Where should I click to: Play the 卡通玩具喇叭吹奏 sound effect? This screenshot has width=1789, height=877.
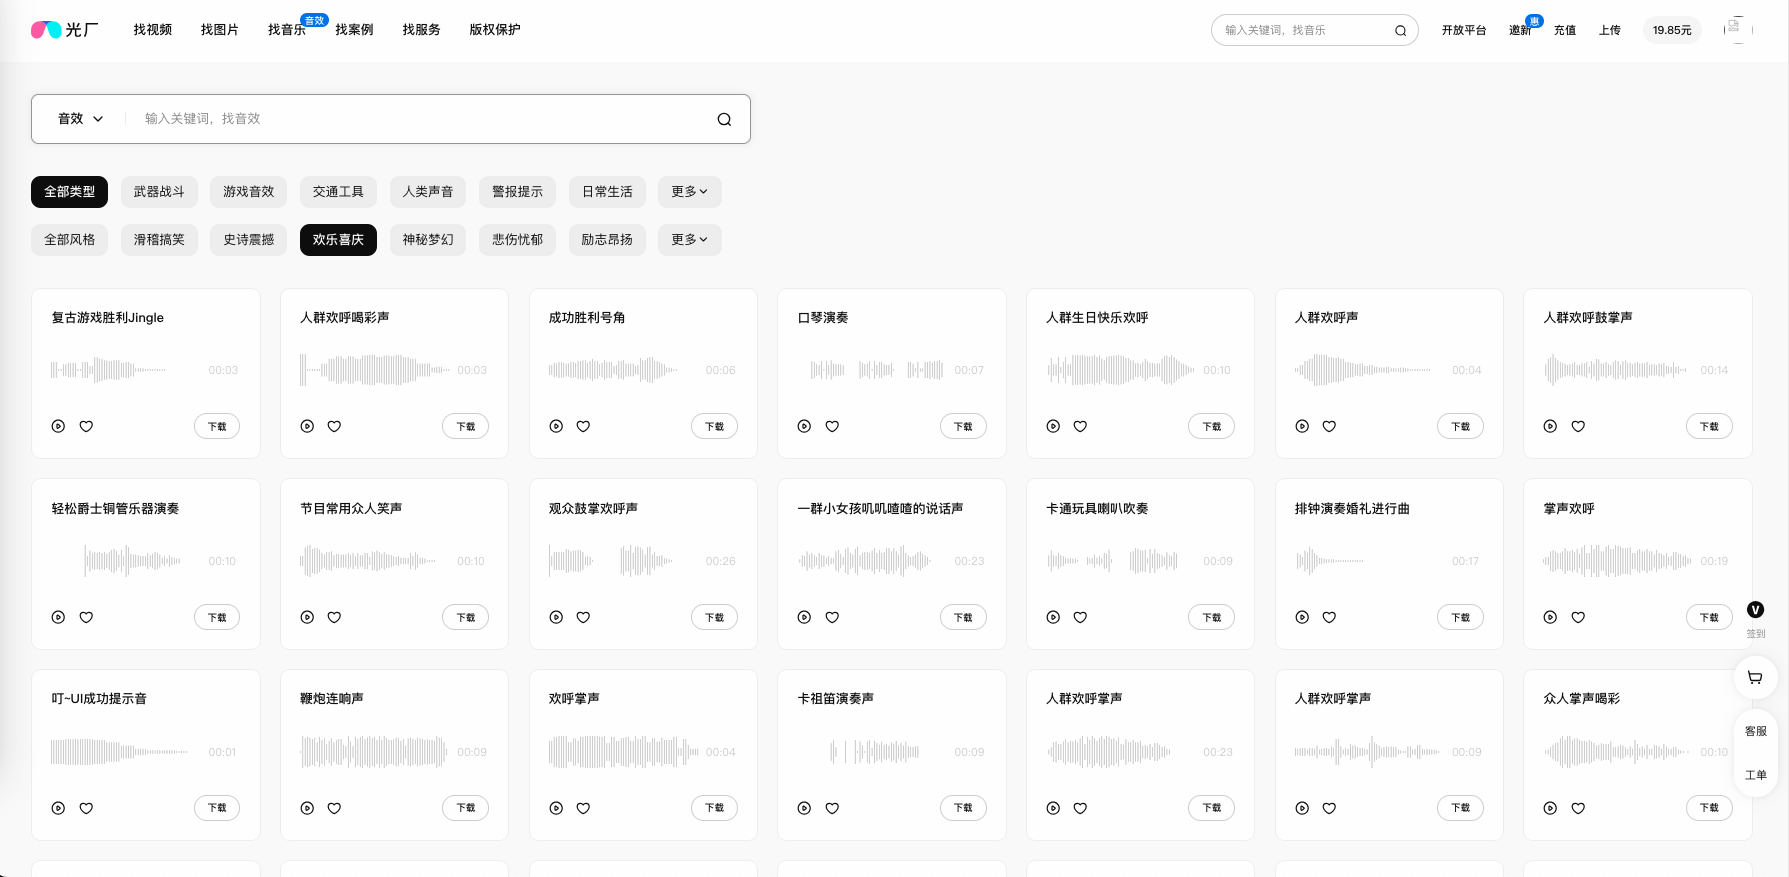click(x=1053, y=617)
